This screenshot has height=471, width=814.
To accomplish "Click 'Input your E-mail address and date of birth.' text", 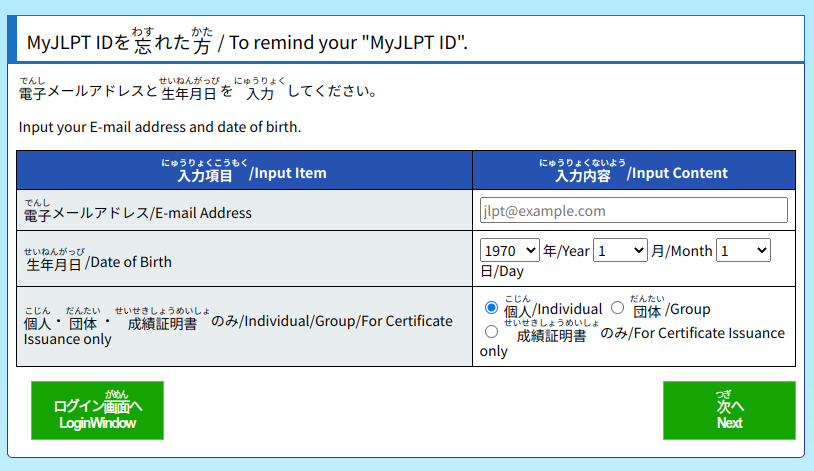I will pyautogui.click(x=160, y=127).
